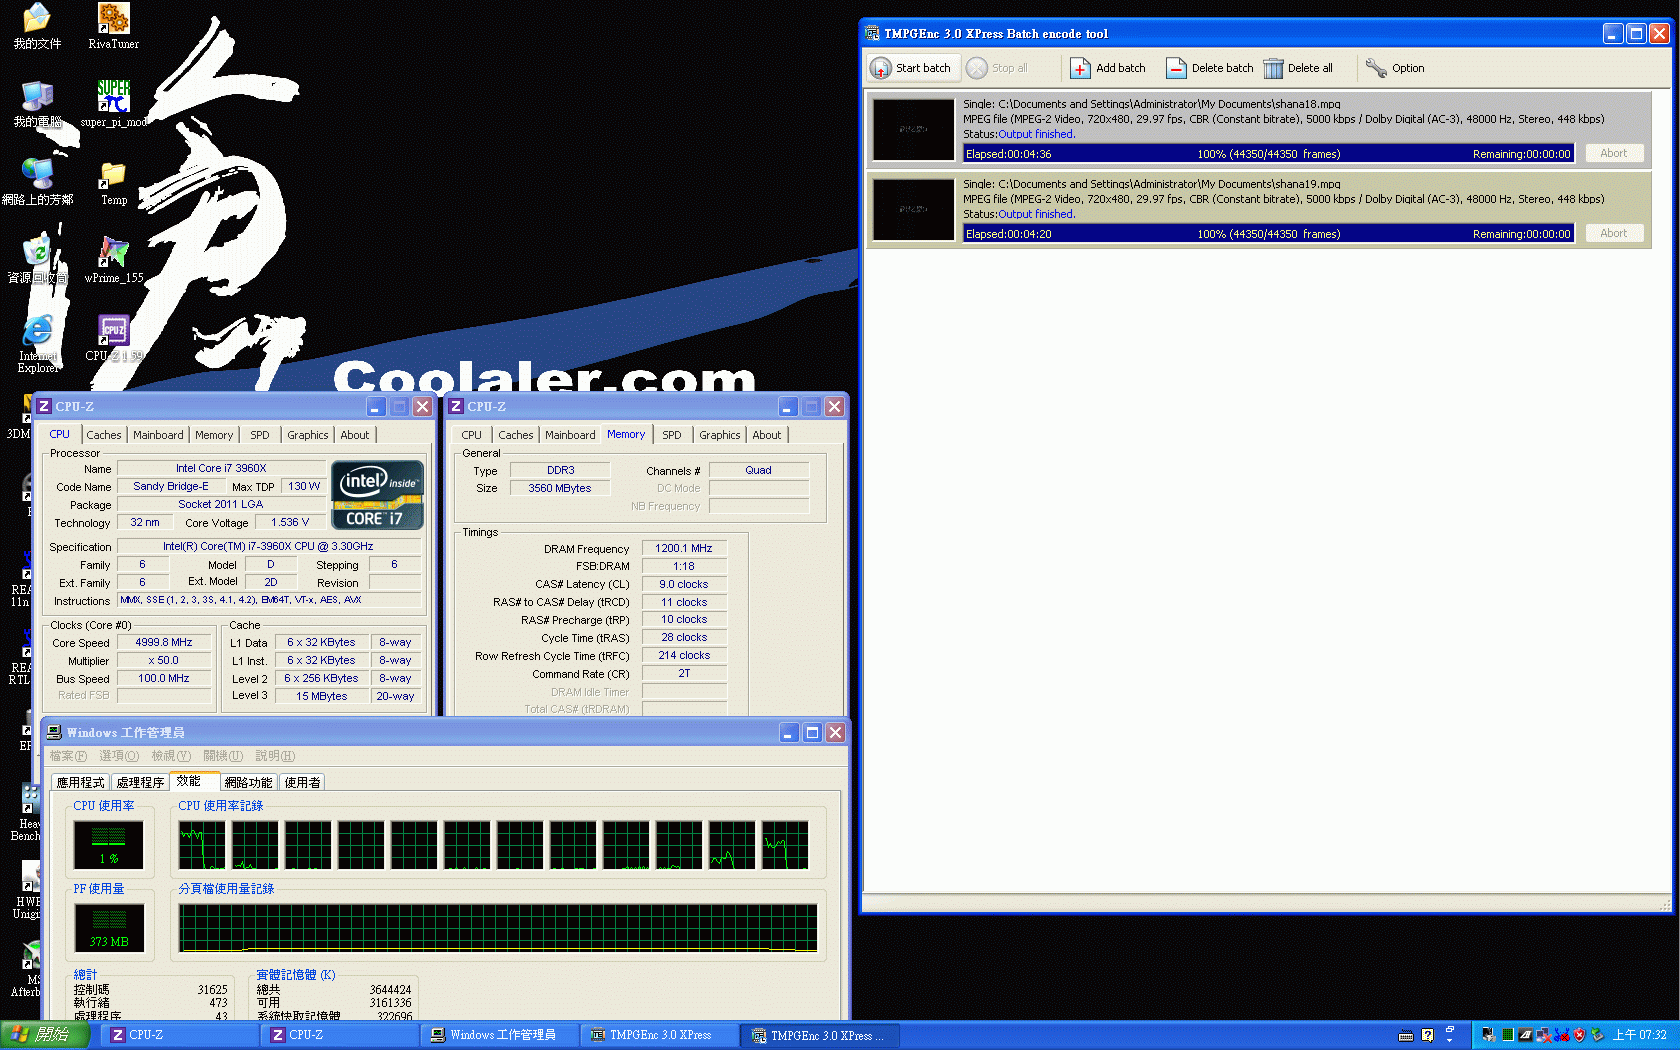Image resolution: width=1680 pixels, height=1050 pixels.
Task: Open 選項 menu in Task Manager
Action: (119, 756)
